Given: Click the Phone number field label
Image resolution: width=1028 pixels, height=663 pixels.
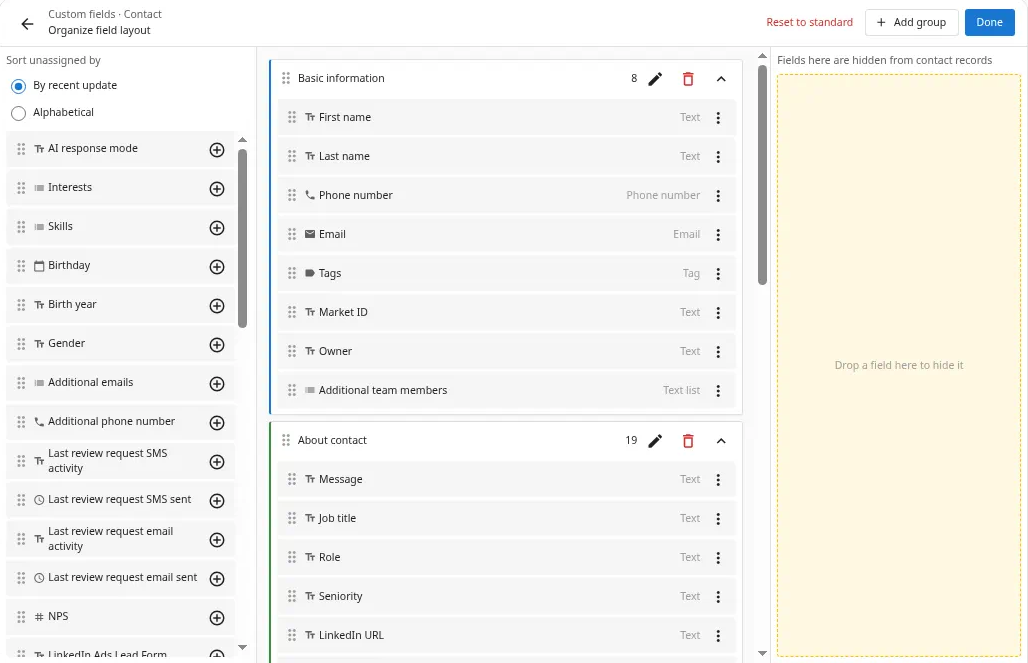Looking at the screenshot, I should pos(355,195).
